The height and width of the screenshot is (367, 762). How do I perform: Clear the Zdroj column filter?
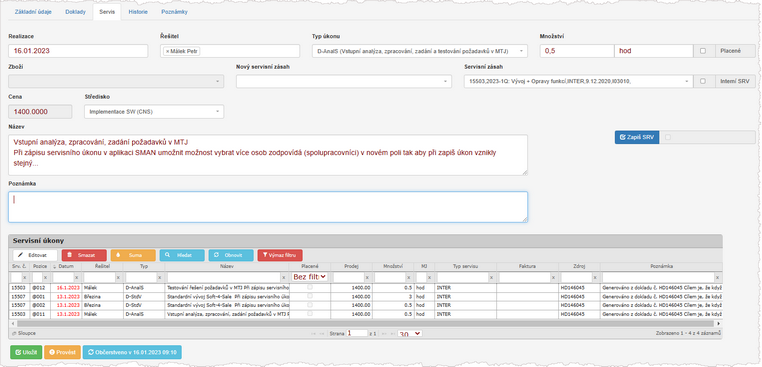click(595, 277)
